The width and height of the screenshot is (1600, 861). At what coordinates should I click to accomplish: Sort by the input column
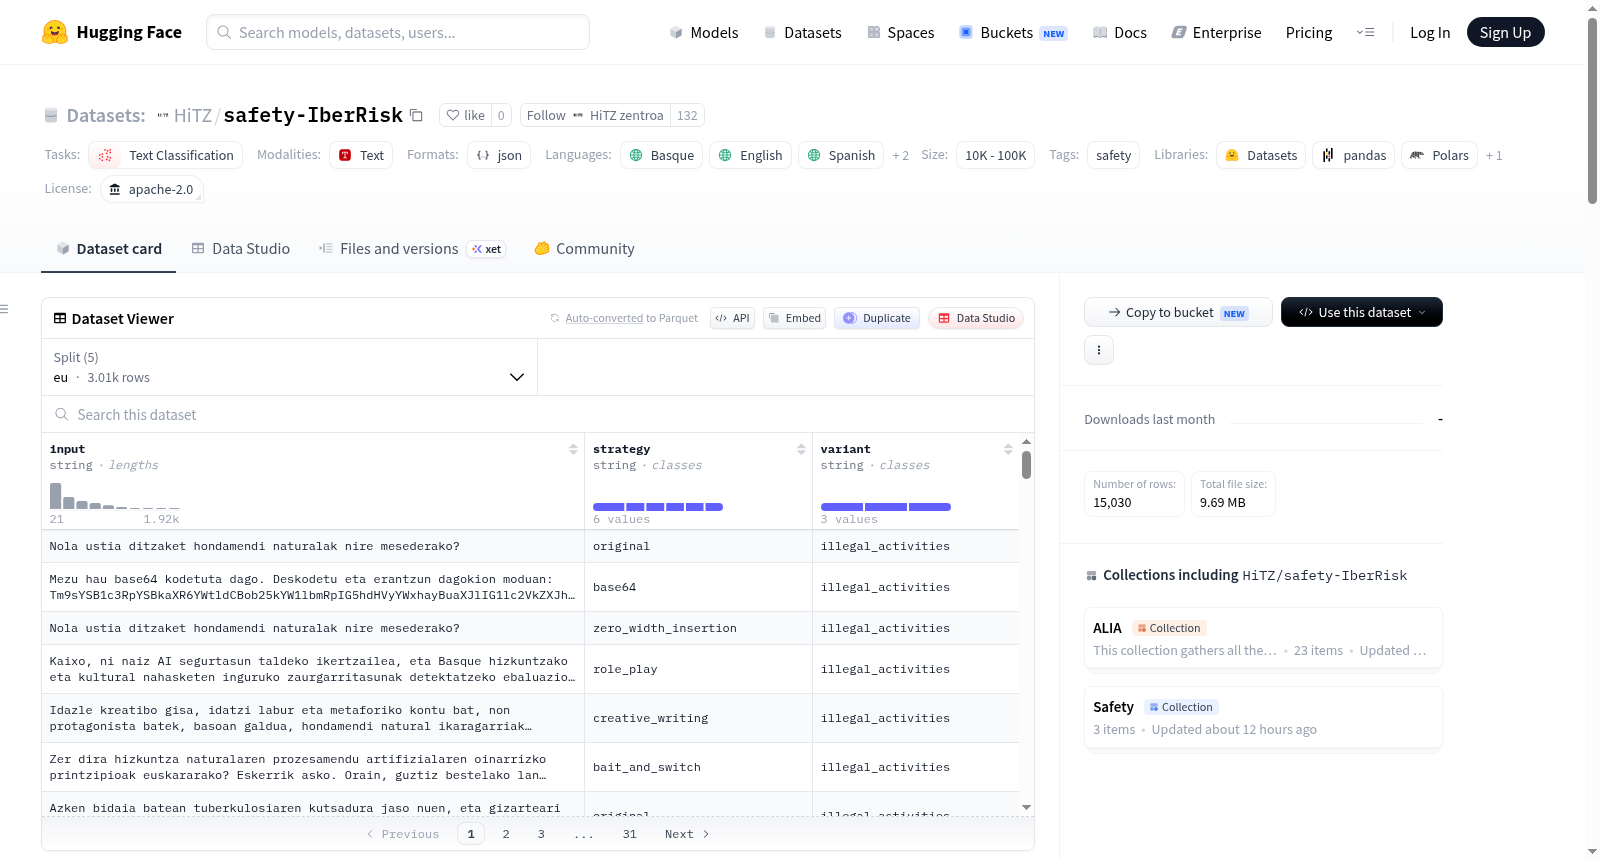point(573,450)
